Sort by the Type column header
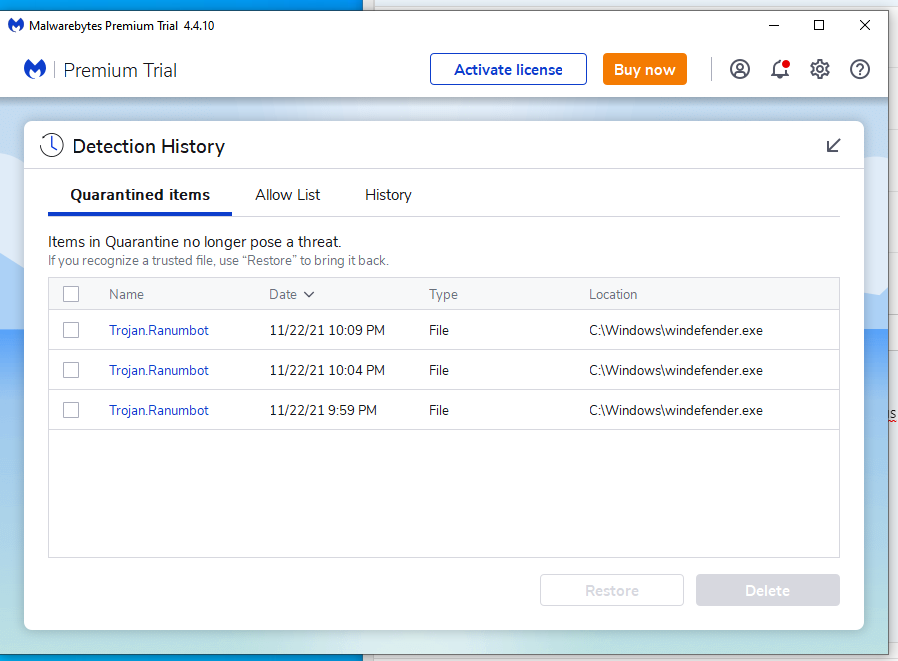The image size is (898, 661). coord(443,294)
